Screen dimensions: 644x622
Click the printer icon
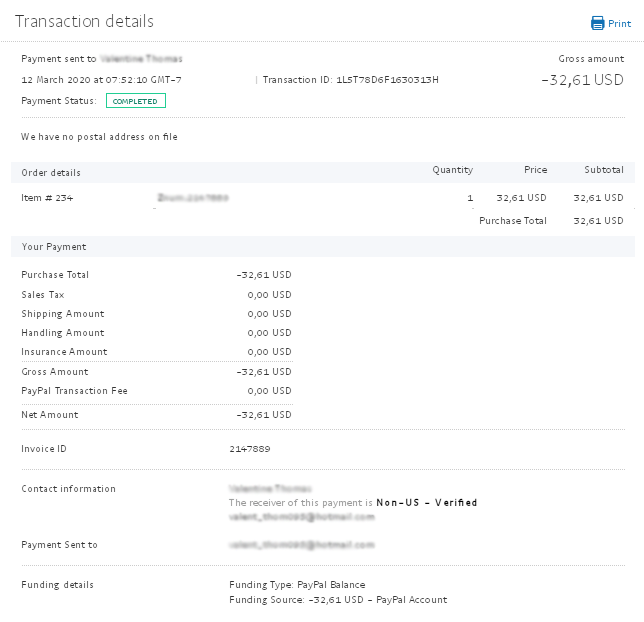coord(598,23)
